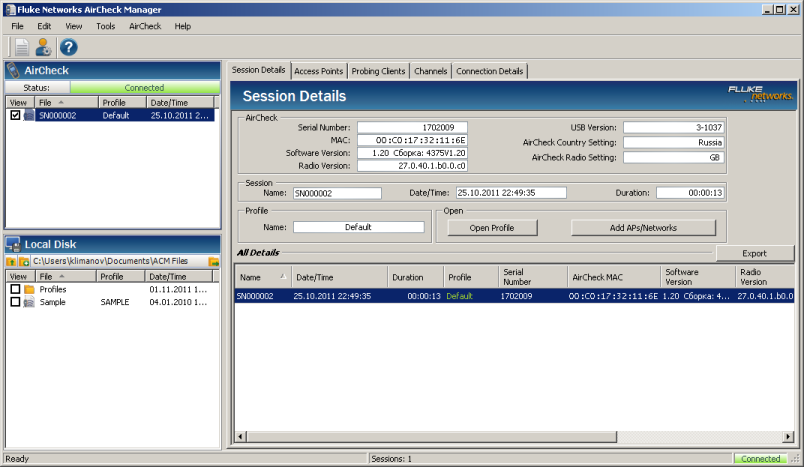Open the File menu
The image size is (804, 467).
(17, 26)
